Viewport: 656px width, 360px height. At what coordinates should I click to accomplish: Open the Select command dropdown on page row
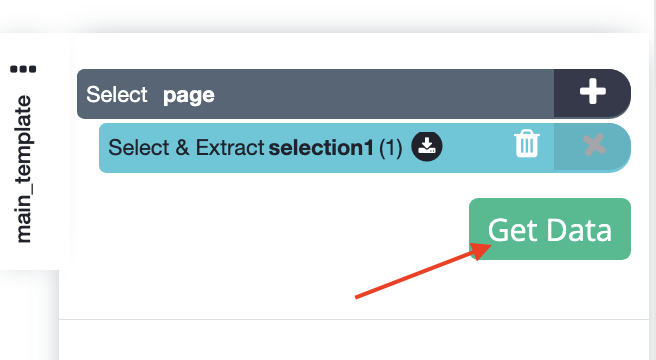117,94
